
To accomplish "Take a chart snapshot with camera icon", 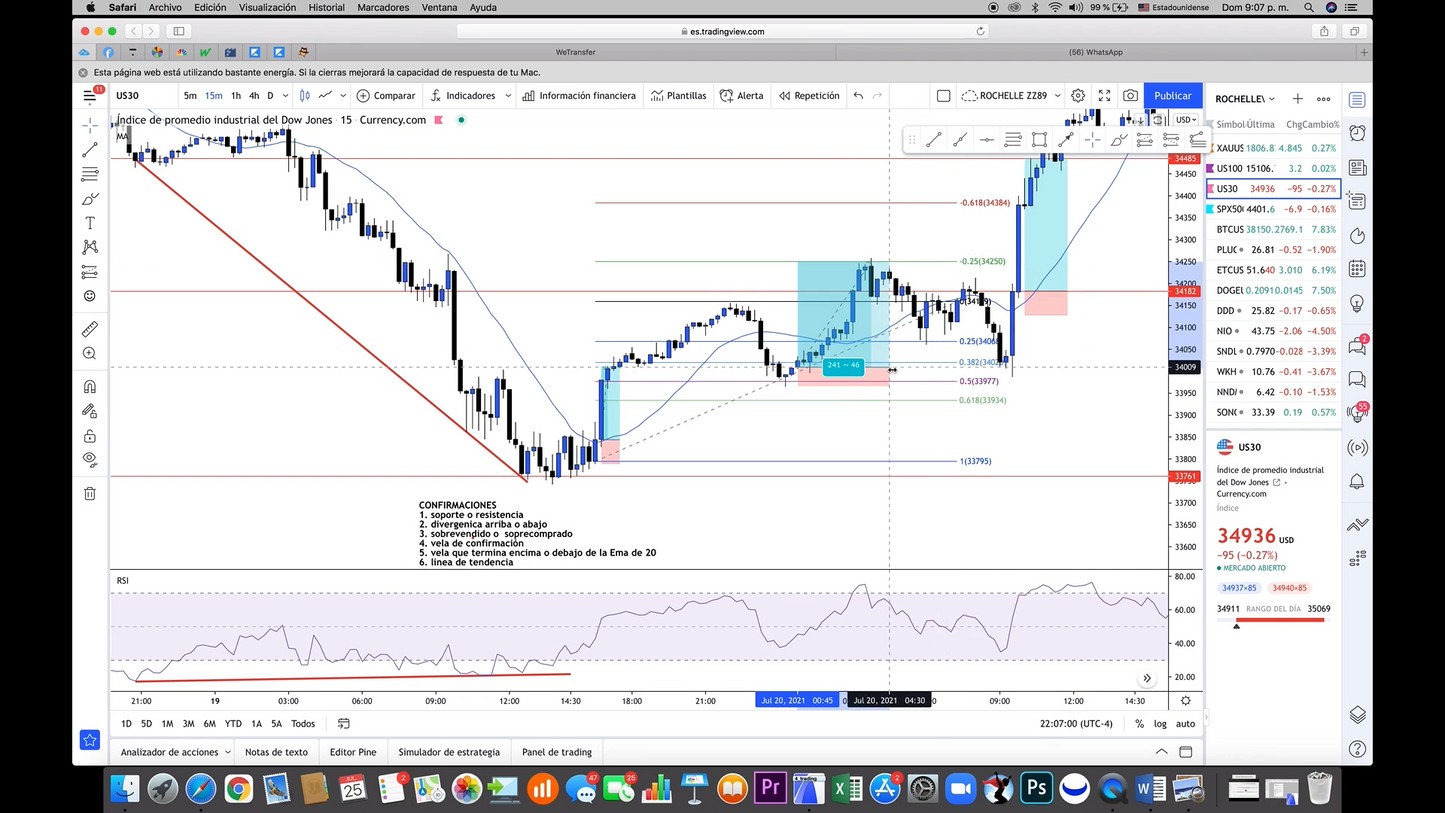I will pos(1130,96).
